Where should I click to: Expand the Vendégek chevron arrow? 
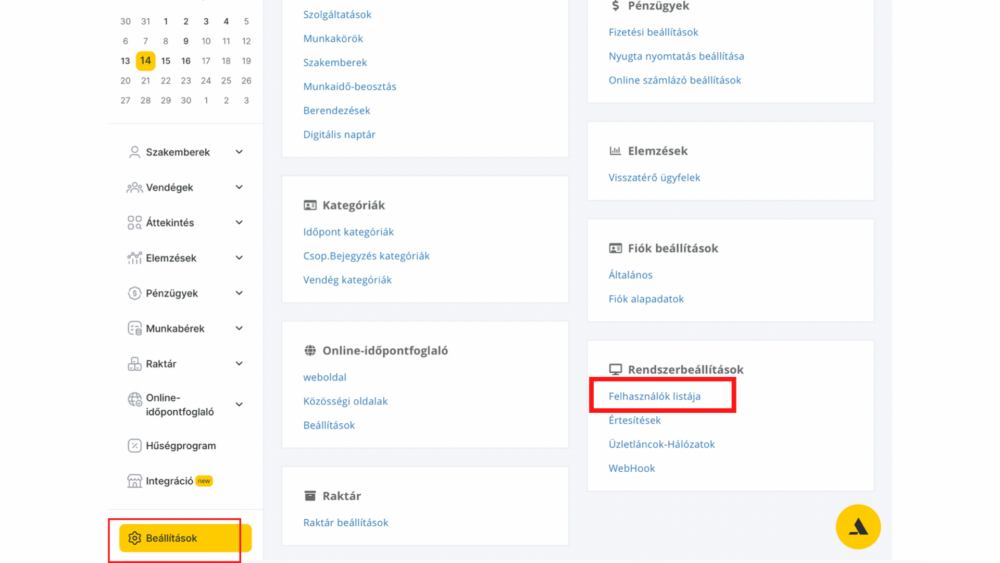[x=239, y=187]
